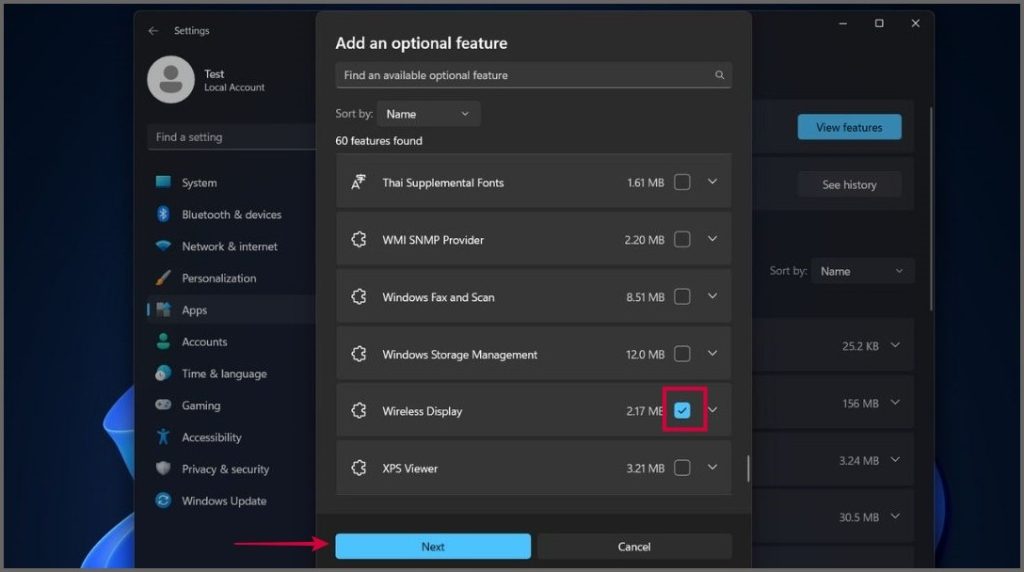Open Network & internet settings
The height and width of the screenshot is (572, 1024).
pyautogui.click(x=231, y=246)
